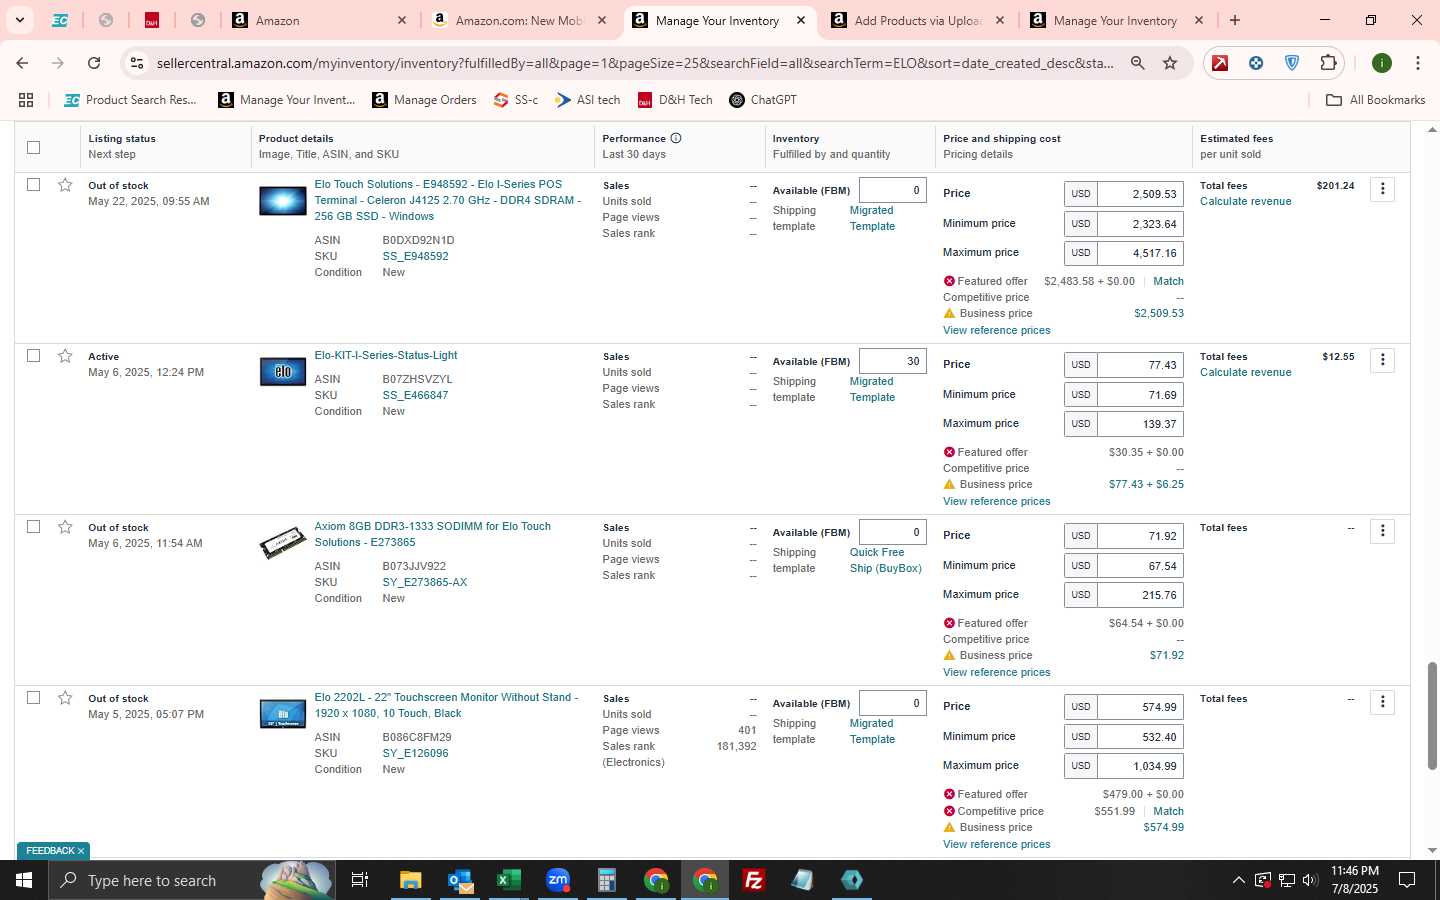Star the Elo-KIT-I-Series-Status-Light listing

click(65, 356)
